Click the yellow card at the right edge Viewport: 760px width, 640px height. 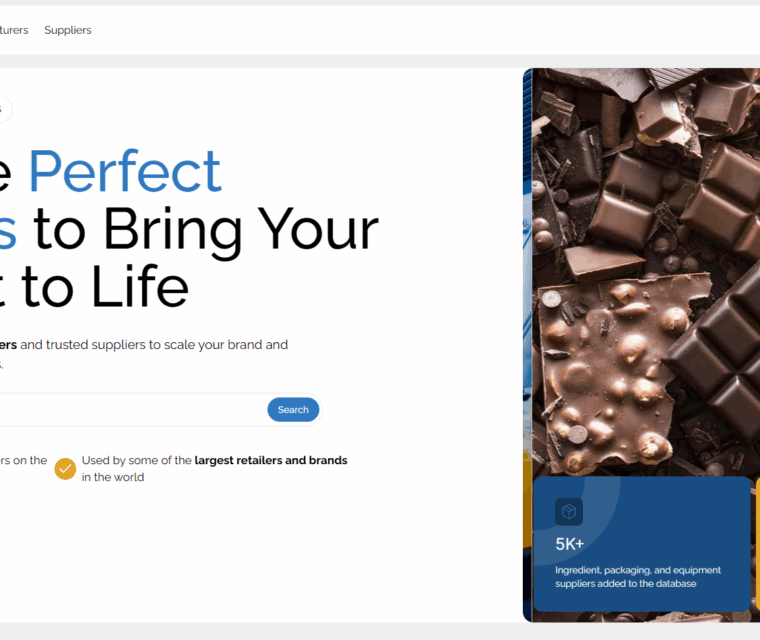(x=756, y=545)
